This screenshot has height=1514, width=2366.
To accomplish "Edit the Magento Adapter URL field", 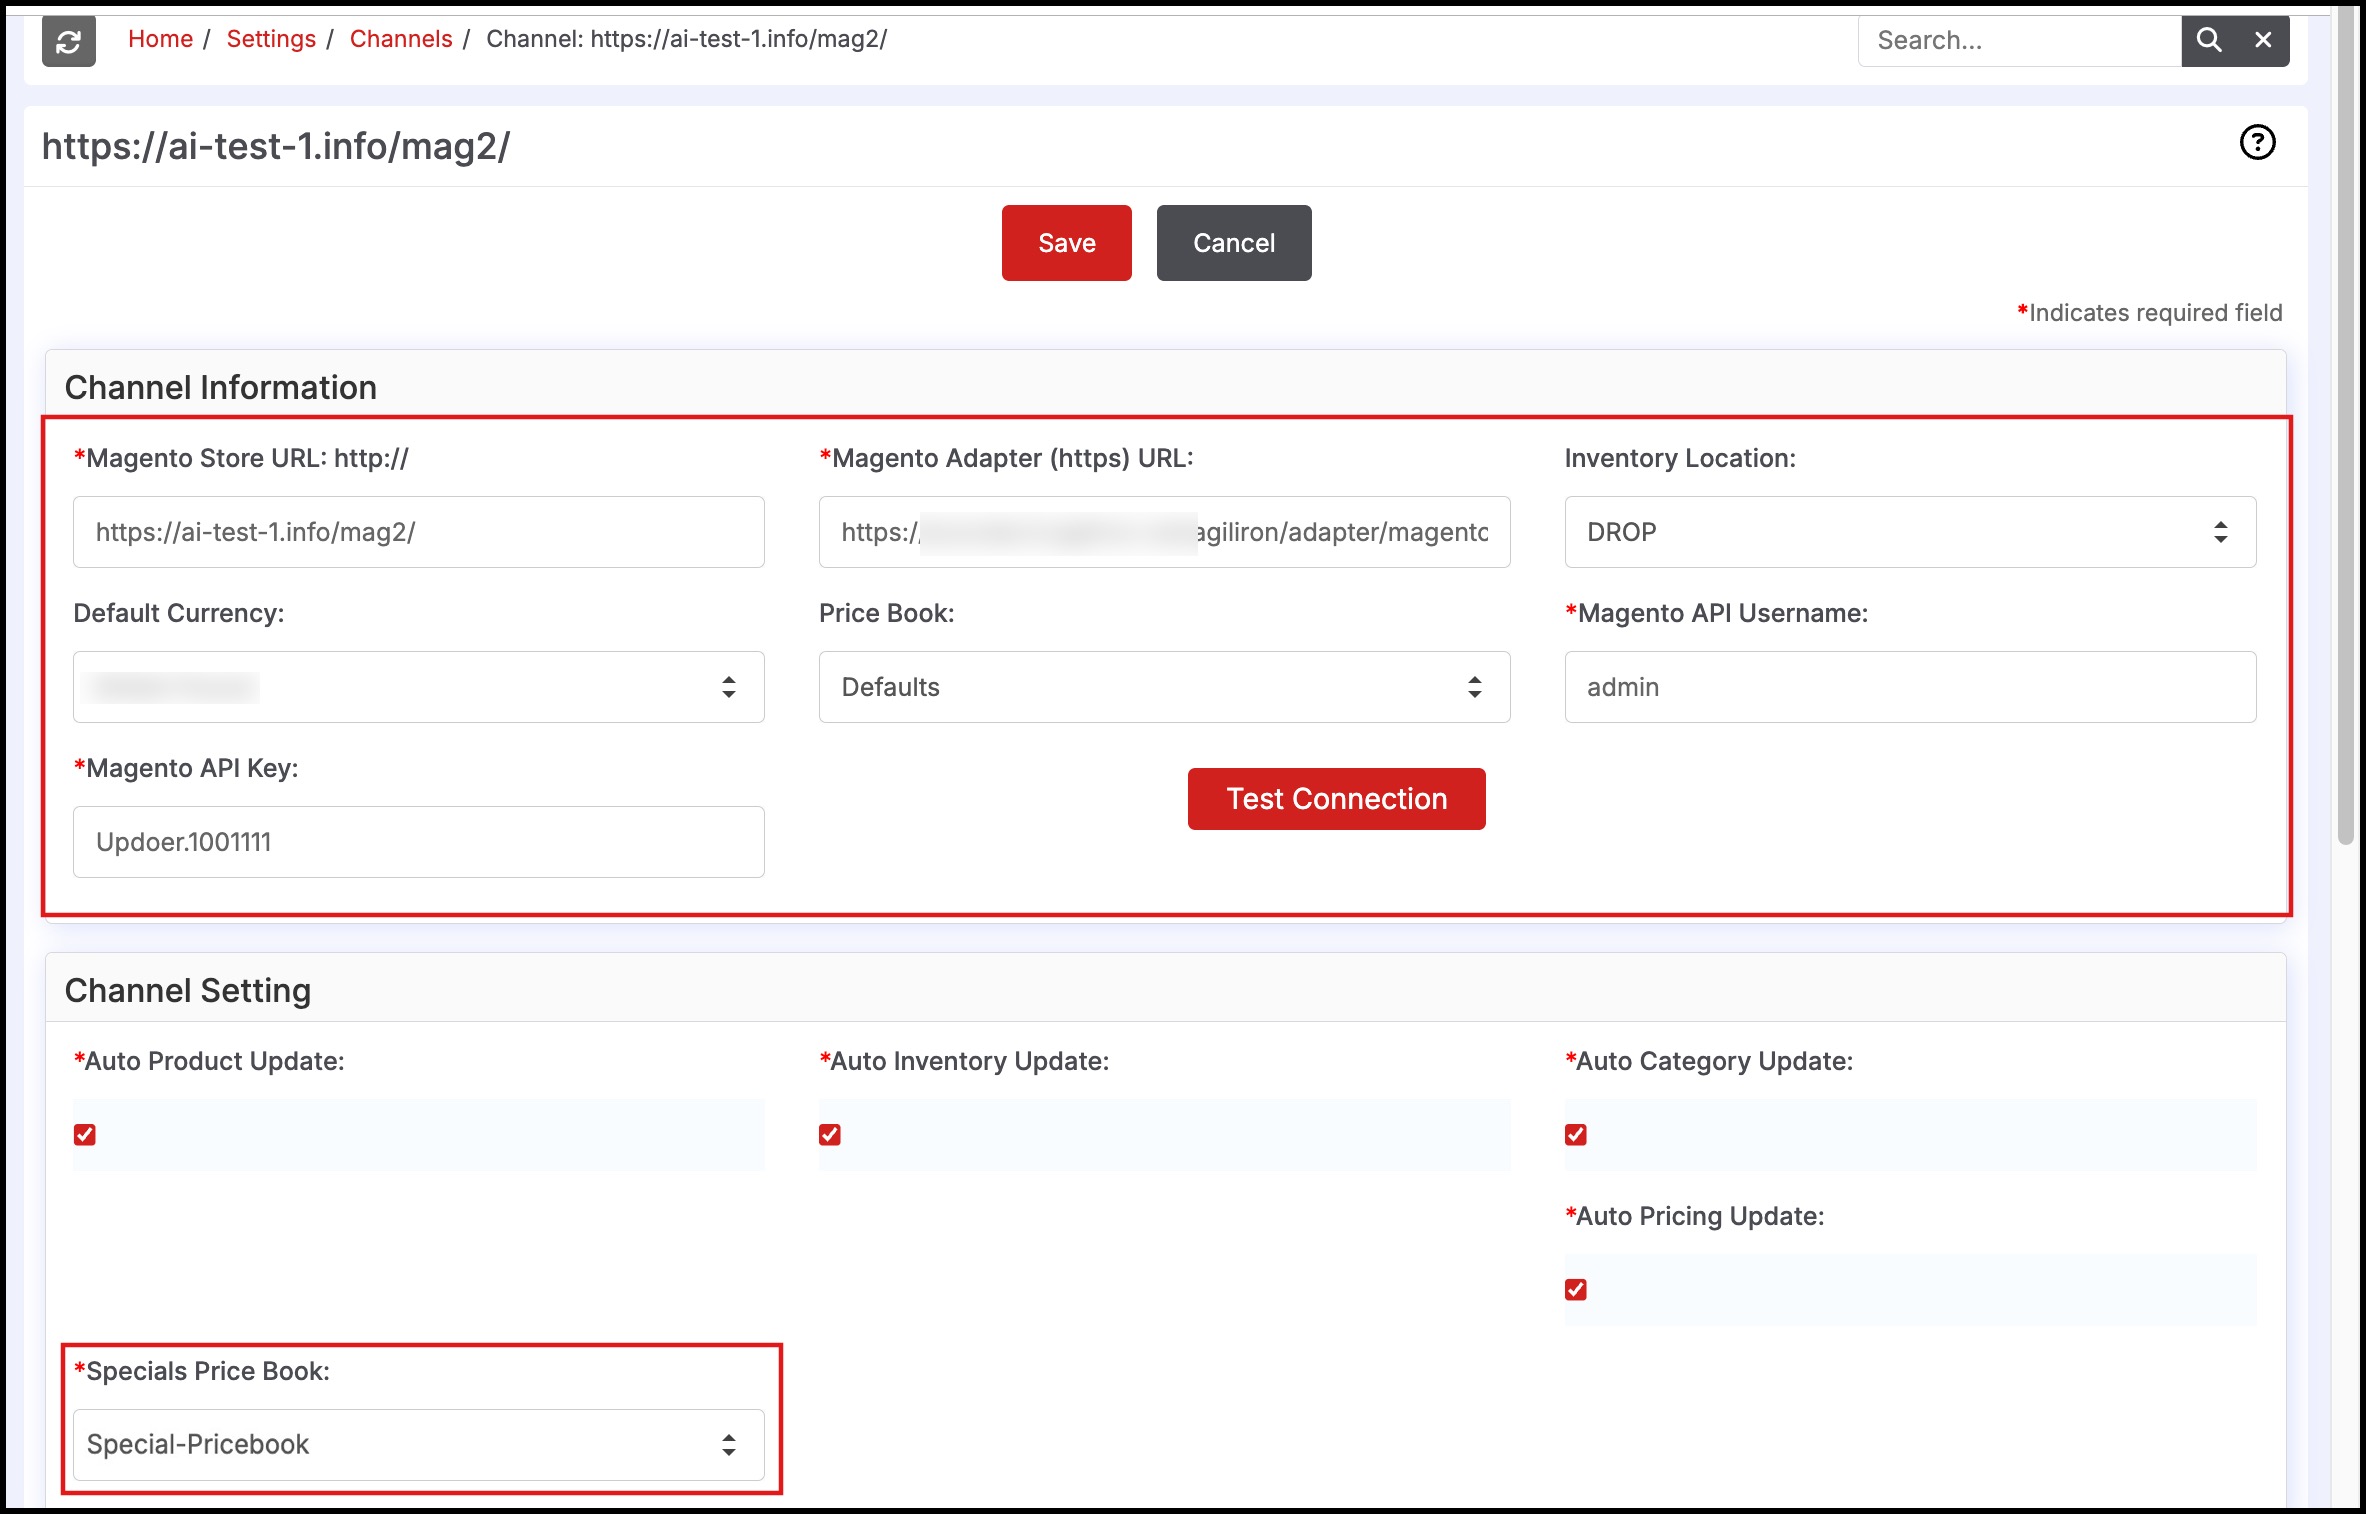I will tap(1165, 532).
